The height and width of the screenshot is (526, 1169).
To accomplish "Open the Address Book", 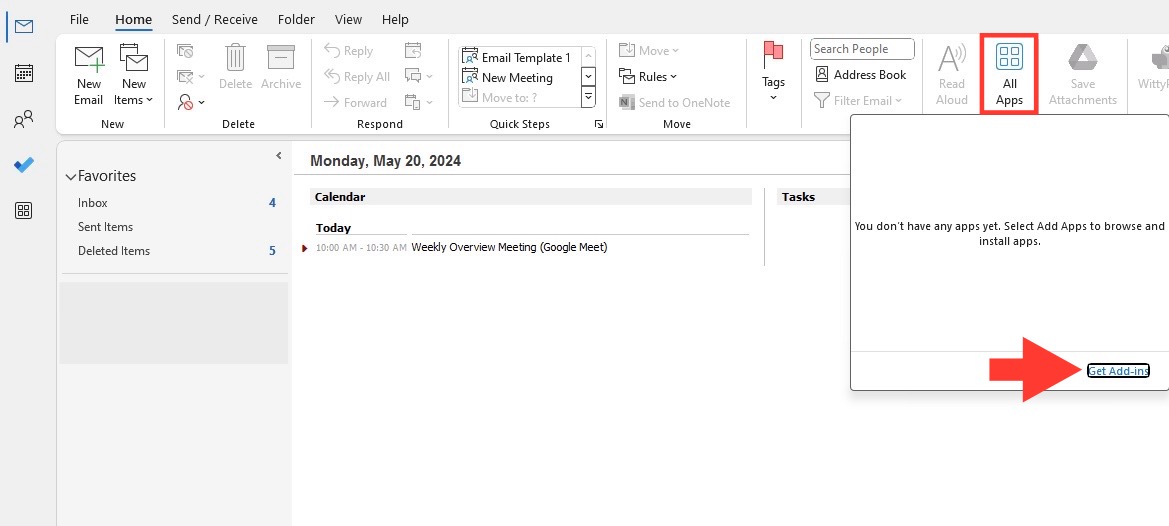I will (x=860, y=75).
